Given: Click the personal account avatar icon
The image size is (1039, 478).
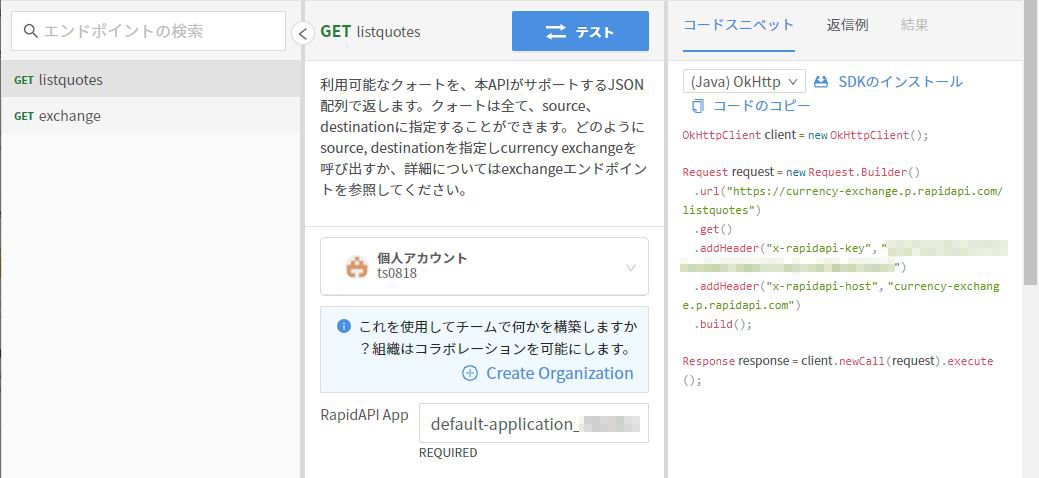Looking at the screenshot, I should [356, 266].
